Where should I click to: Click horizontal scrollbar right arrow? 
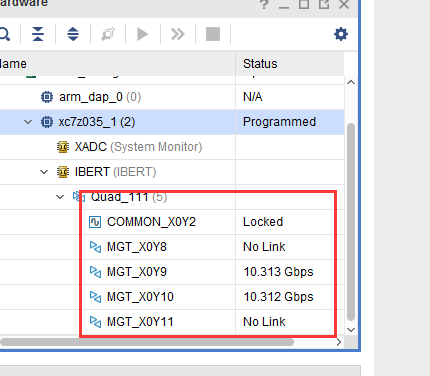(x=339, y=342)
